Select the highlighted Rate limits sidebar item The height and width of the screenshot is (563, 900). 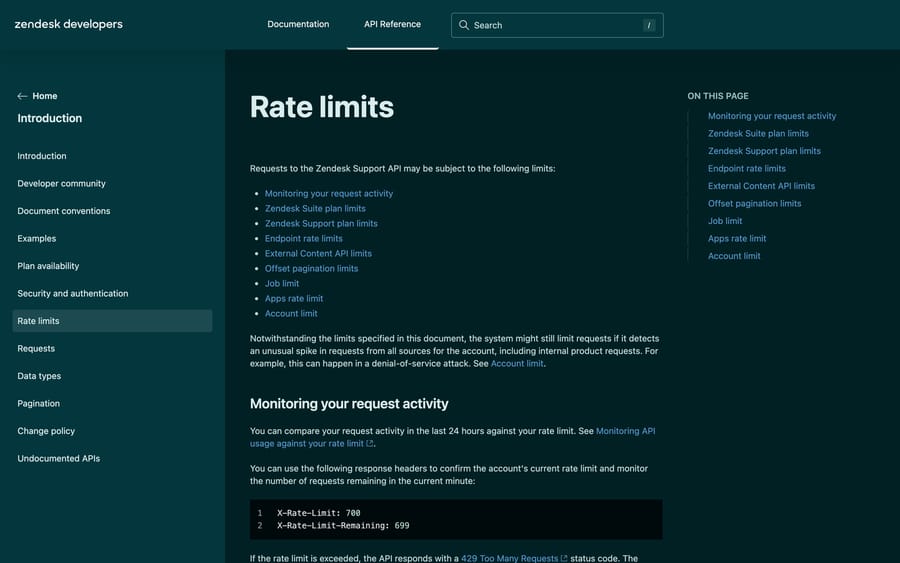click(112, 321)
